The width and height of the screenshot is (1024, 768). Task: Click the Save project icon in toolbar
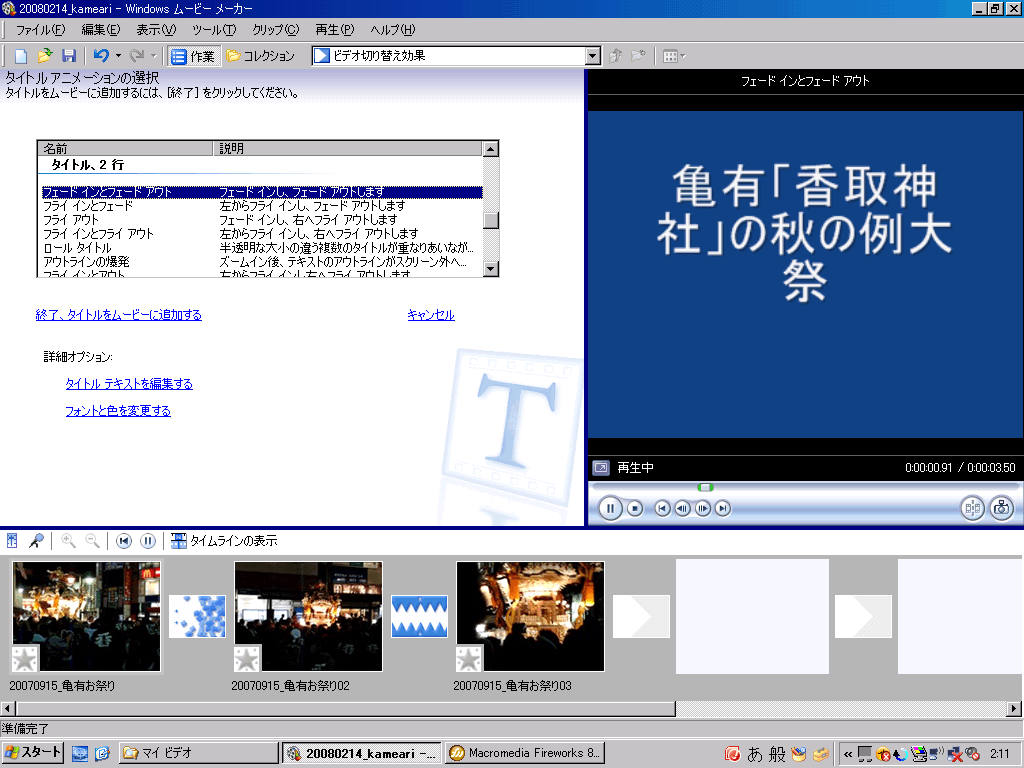(69, 56)
